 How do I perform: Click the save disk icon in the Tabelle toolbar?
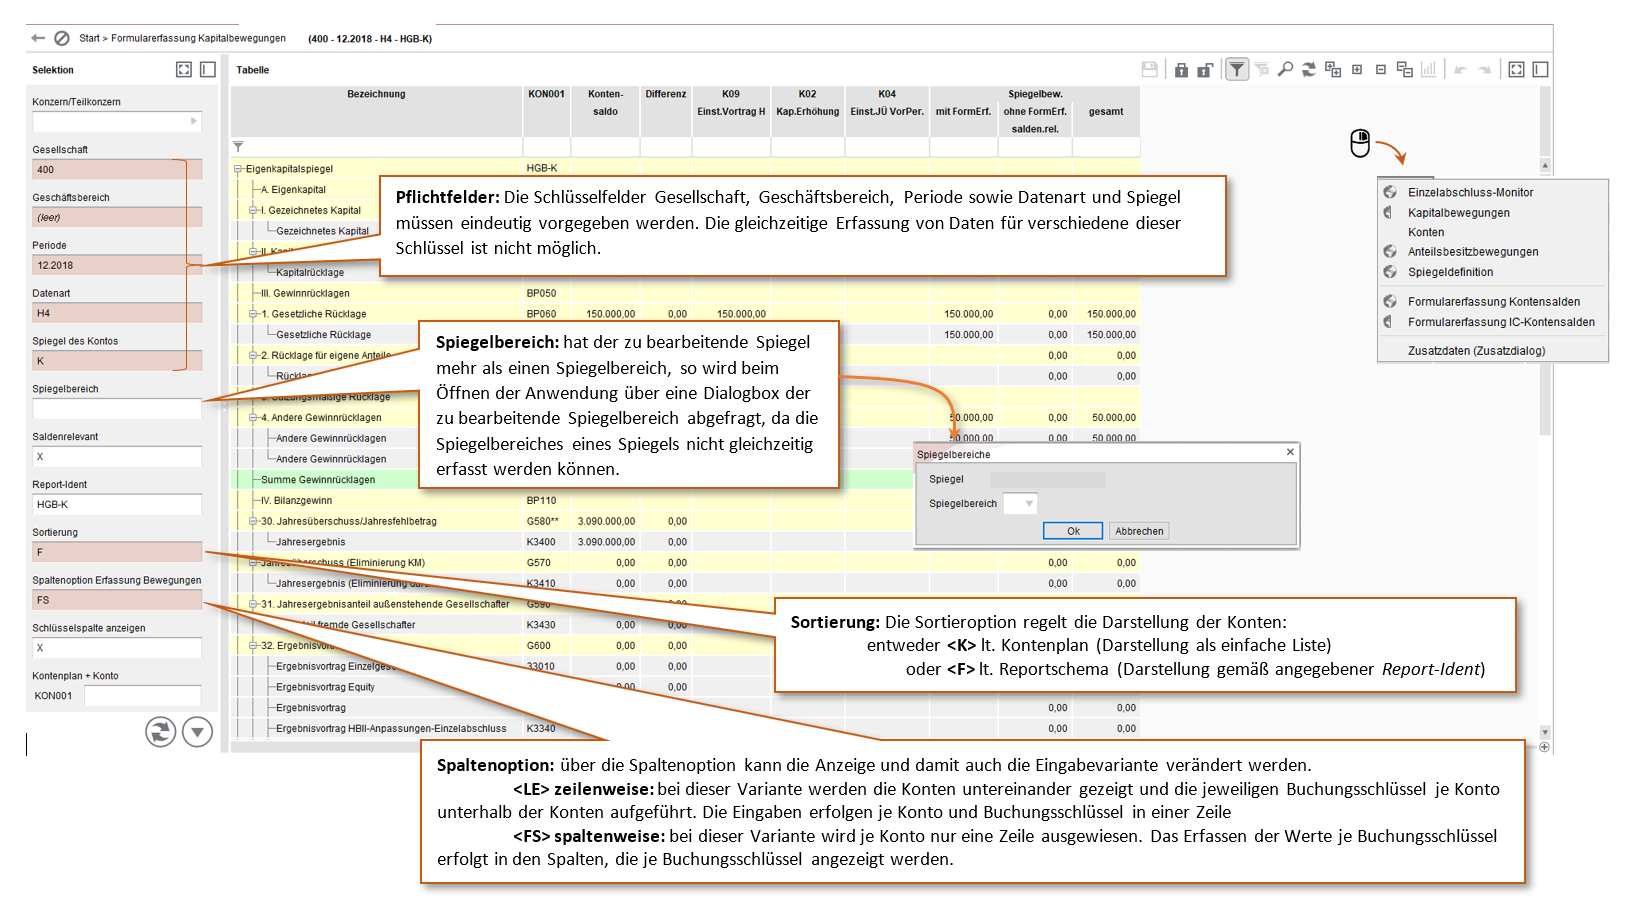pos(1150,69)
